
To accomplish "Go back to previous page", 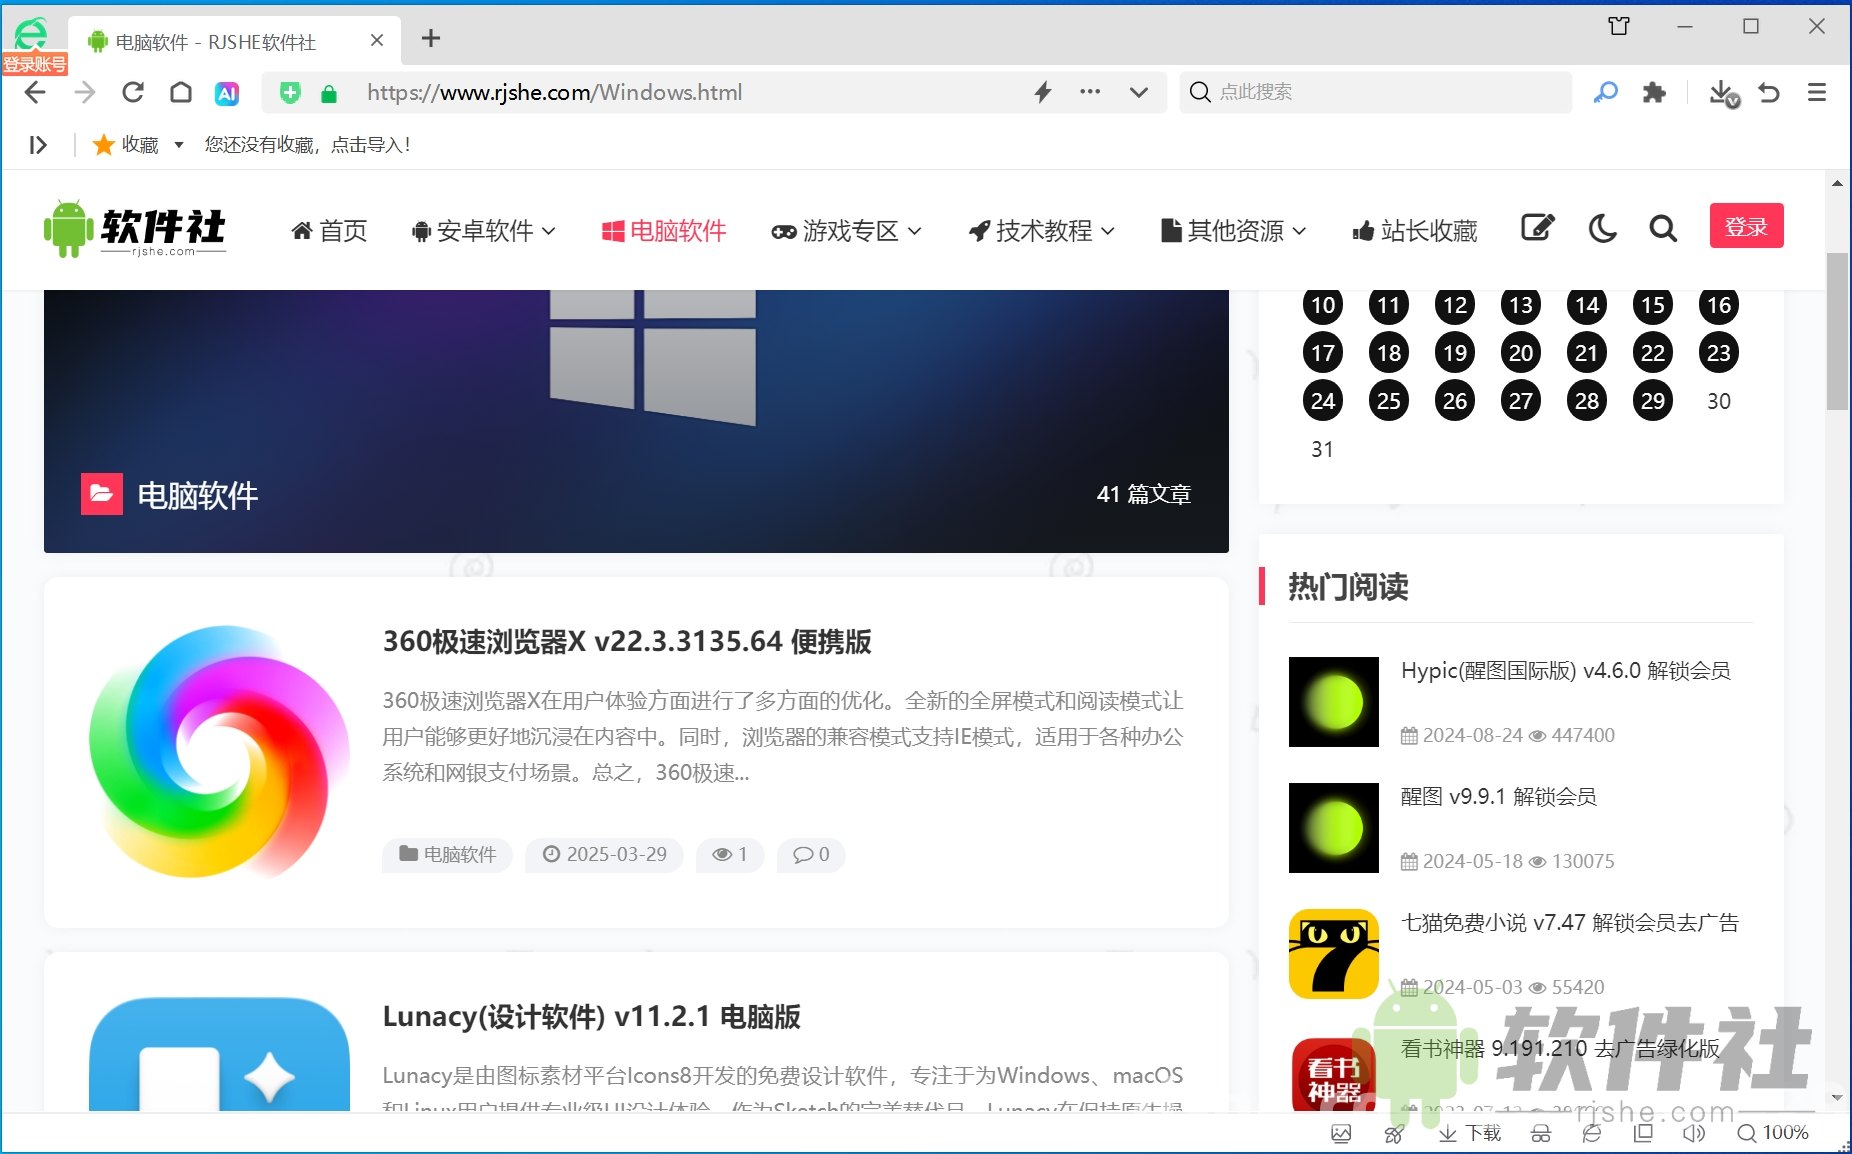I will tap(35, 93).
